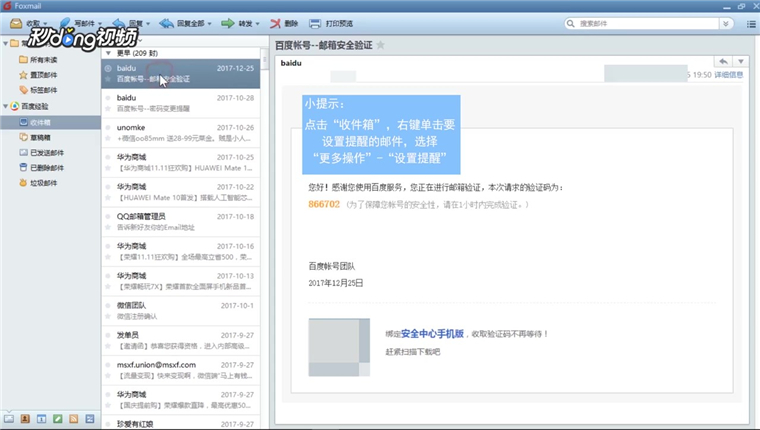Open the 转发 dropdown arrow
760x430 pixels.
[x=257, y=24]
